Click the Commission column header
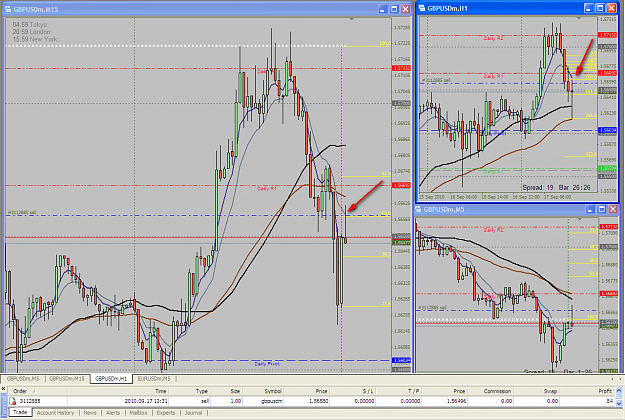Image resolution: width=625 pixels, height=420 pixels. point(490,391)
